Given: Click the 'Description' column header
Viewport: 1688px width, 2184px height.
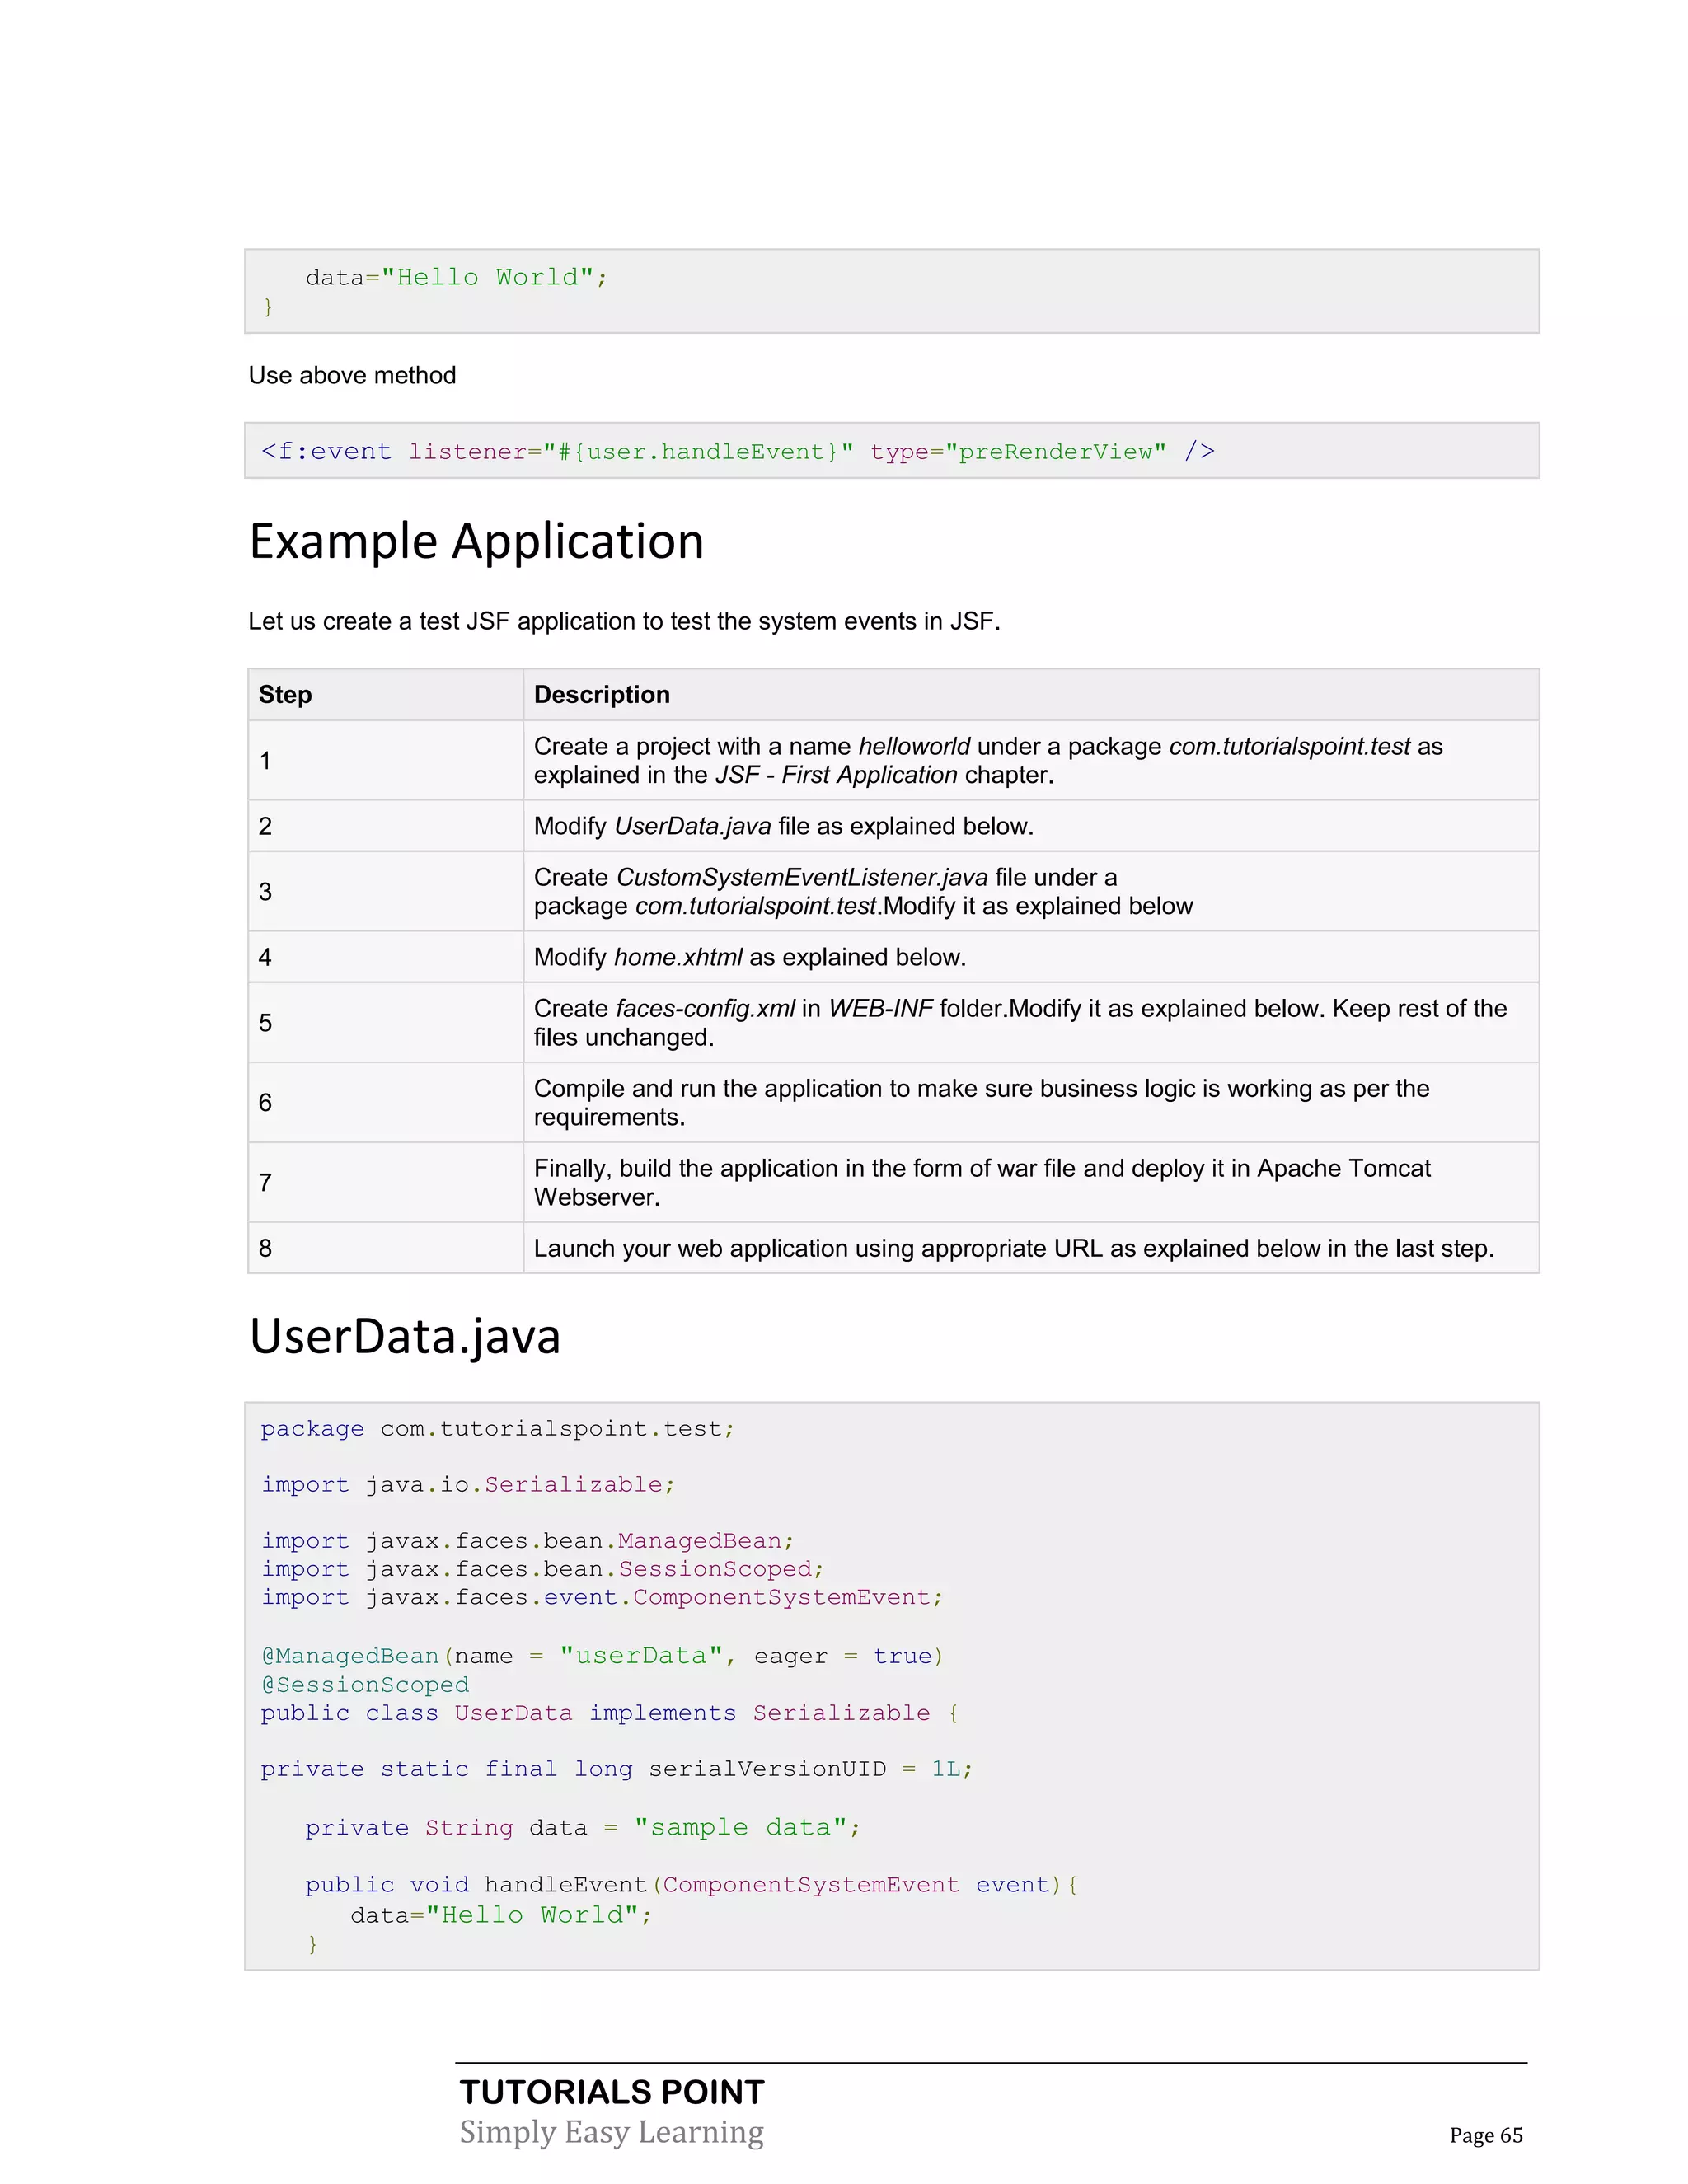Looking at the screenshot, I should click(x=601, y=694).
